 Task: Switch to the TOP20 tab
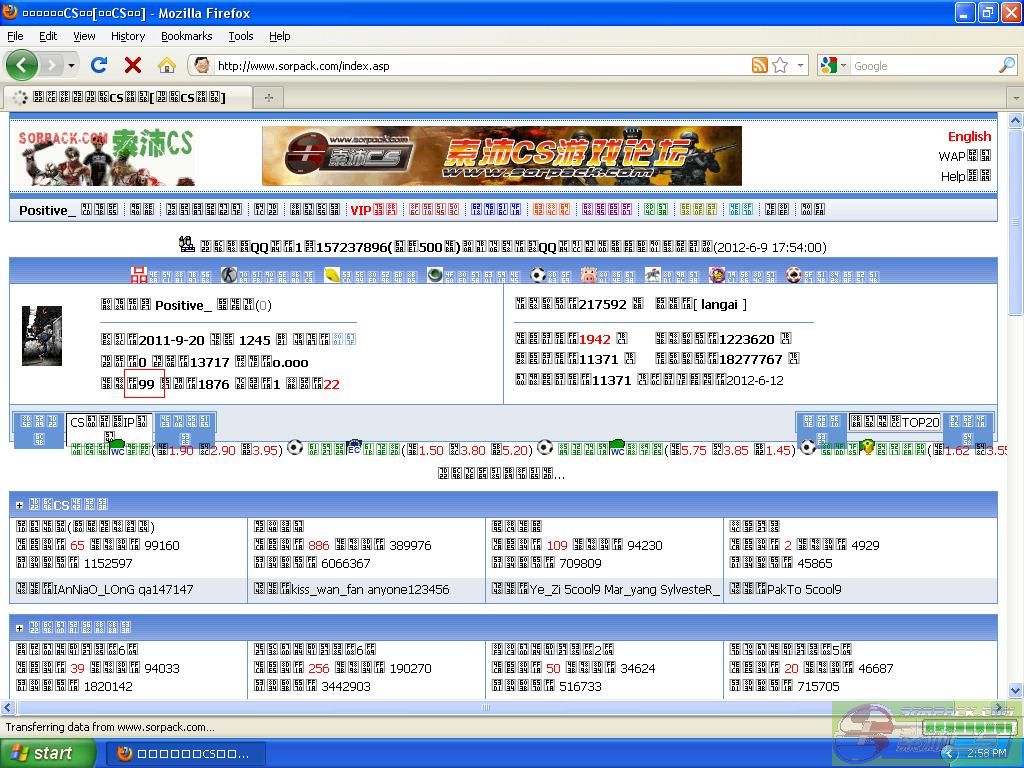(894, 422)
